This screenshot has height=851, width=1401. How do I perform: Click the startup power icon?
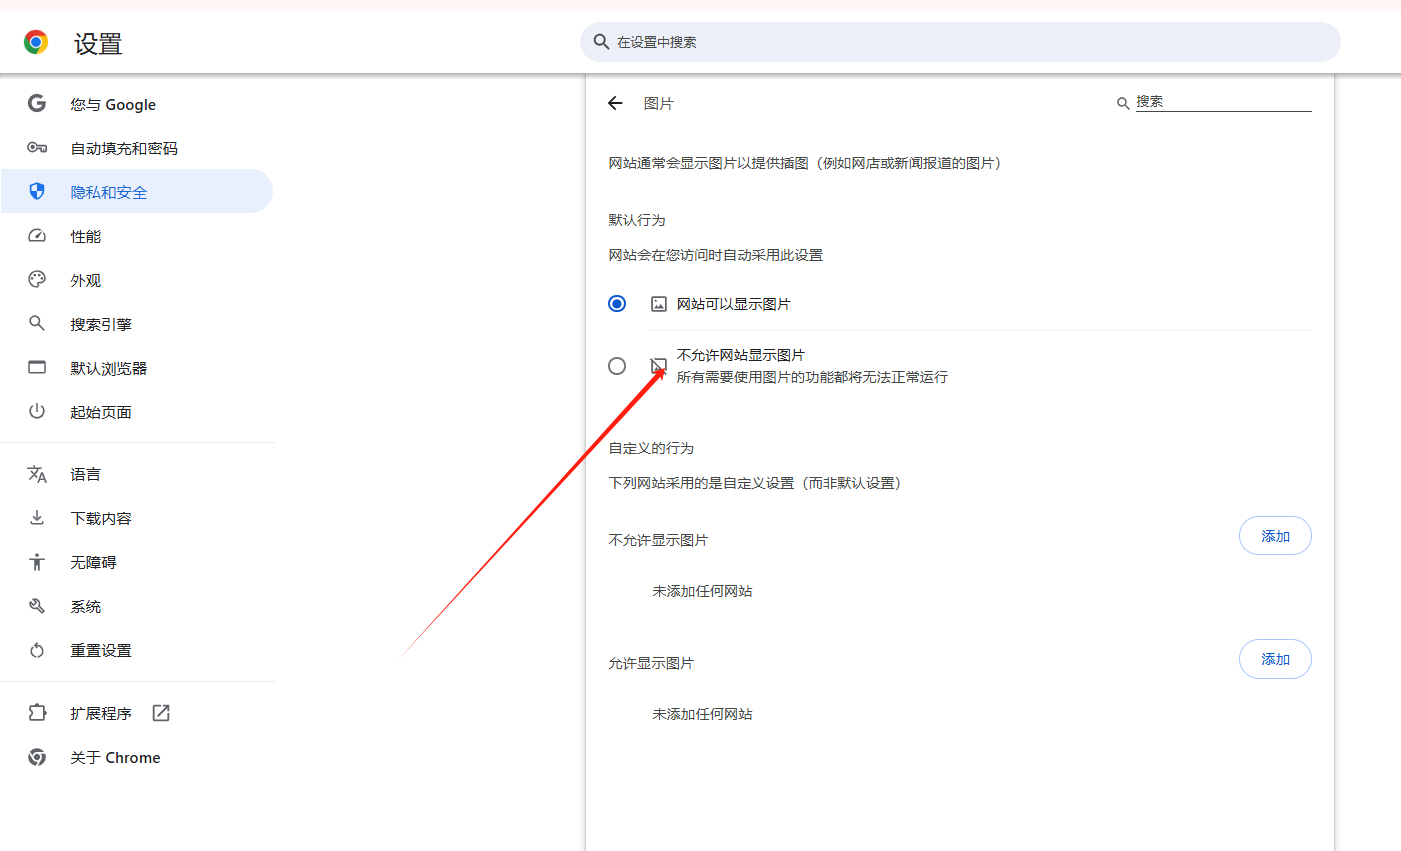[x=37, y=411]
